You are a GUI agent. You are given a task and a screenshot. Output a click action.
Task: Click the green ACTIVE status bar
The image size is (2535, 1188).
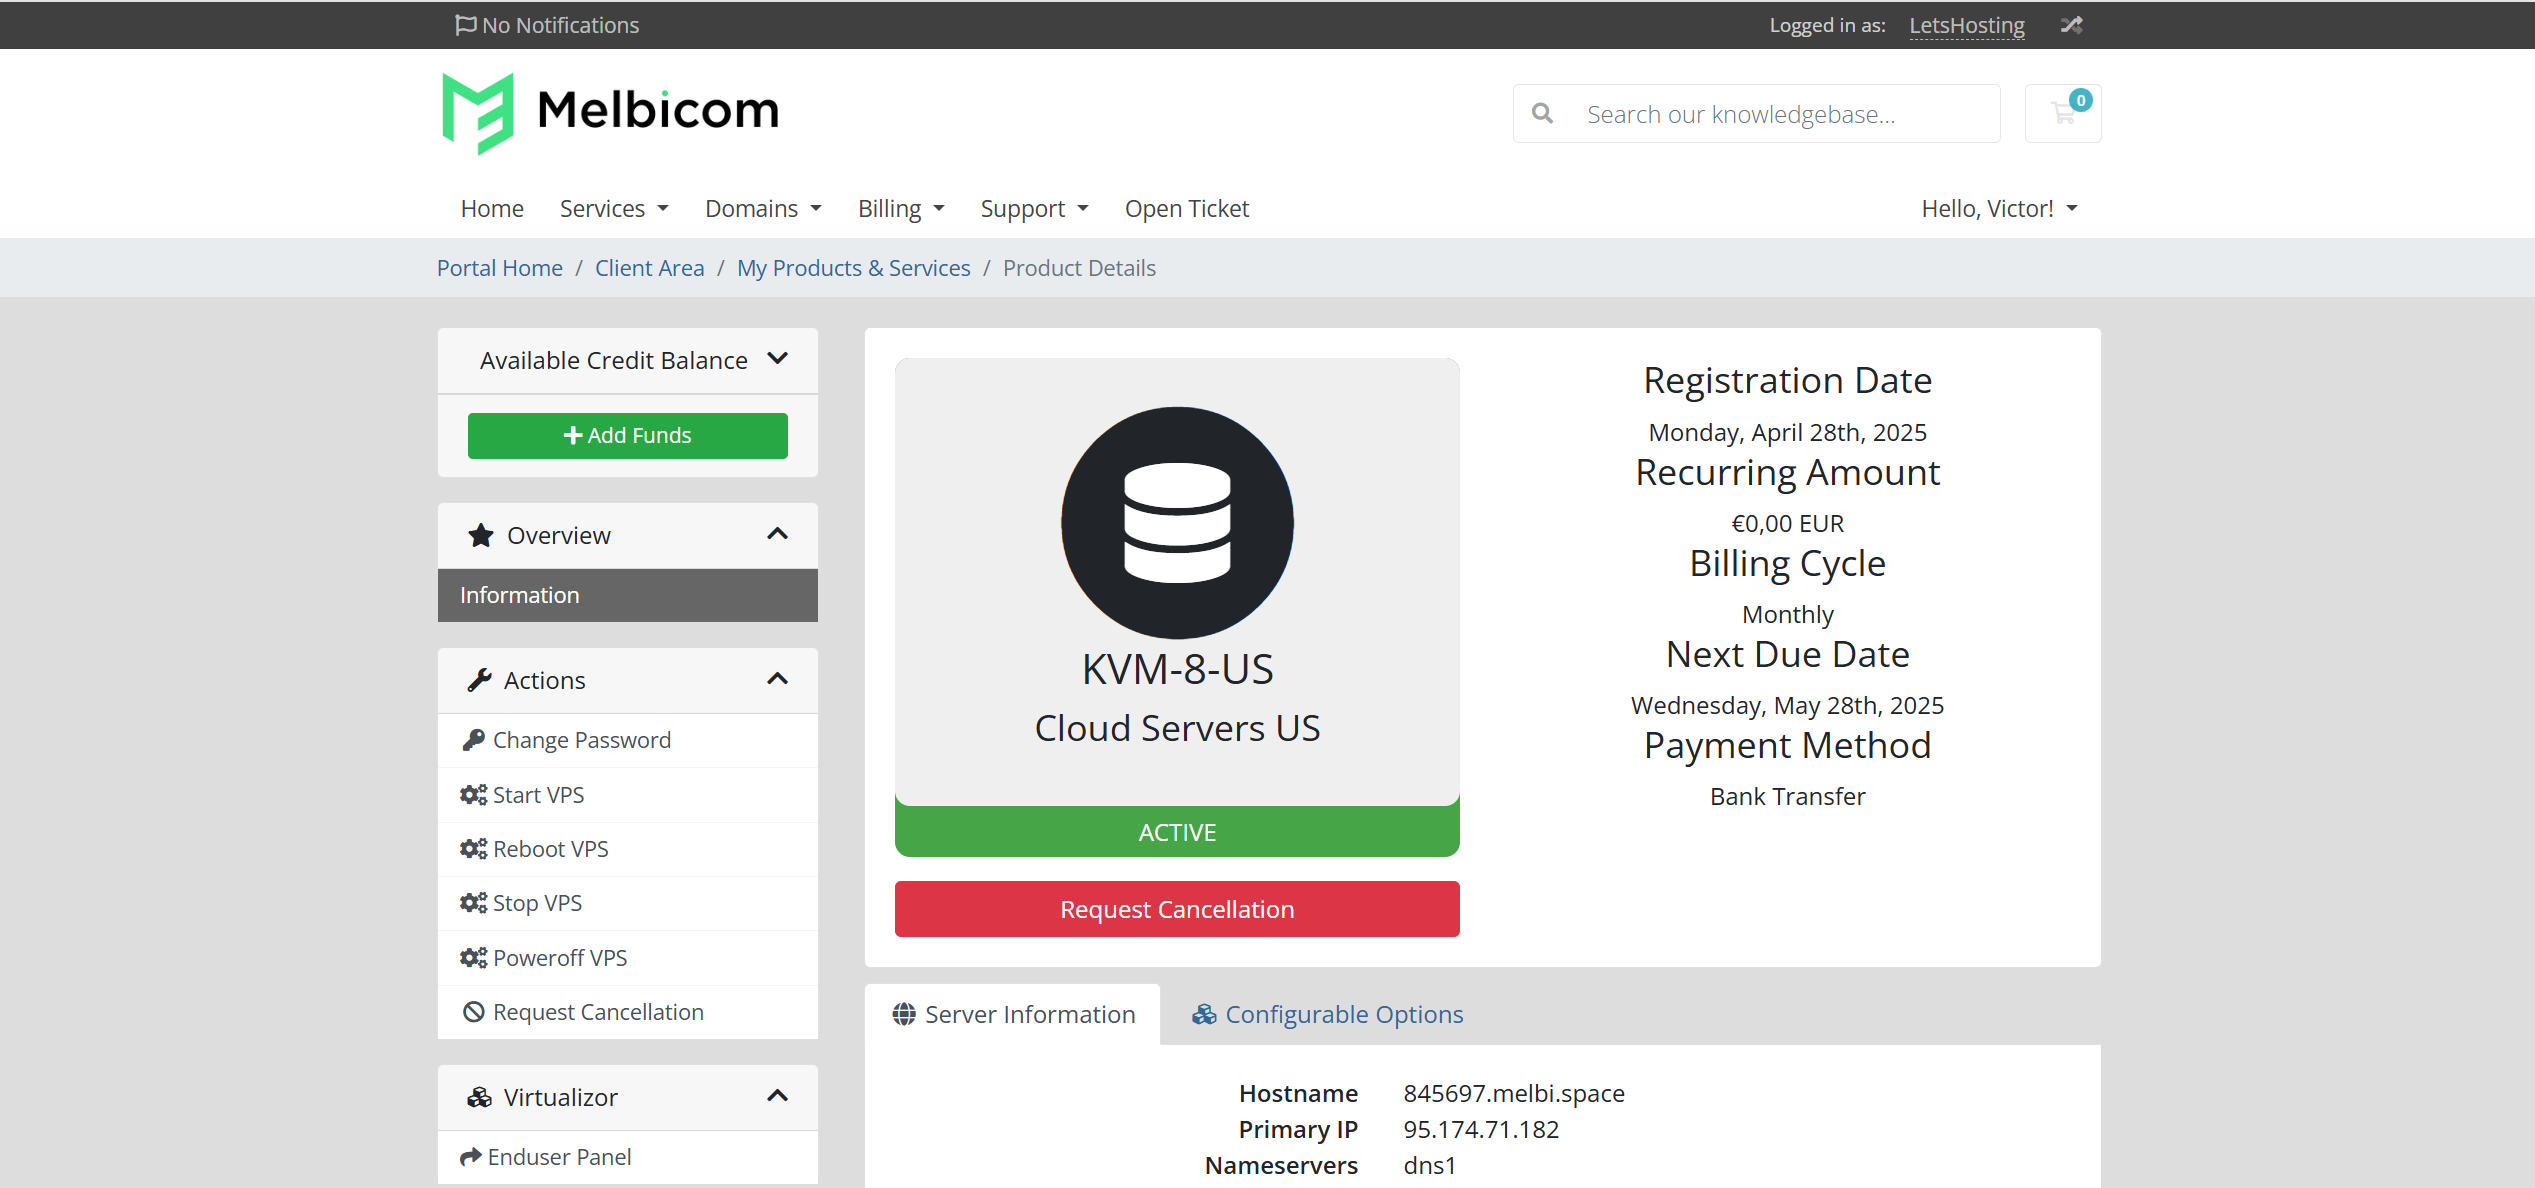click(x=1177, y=832)
